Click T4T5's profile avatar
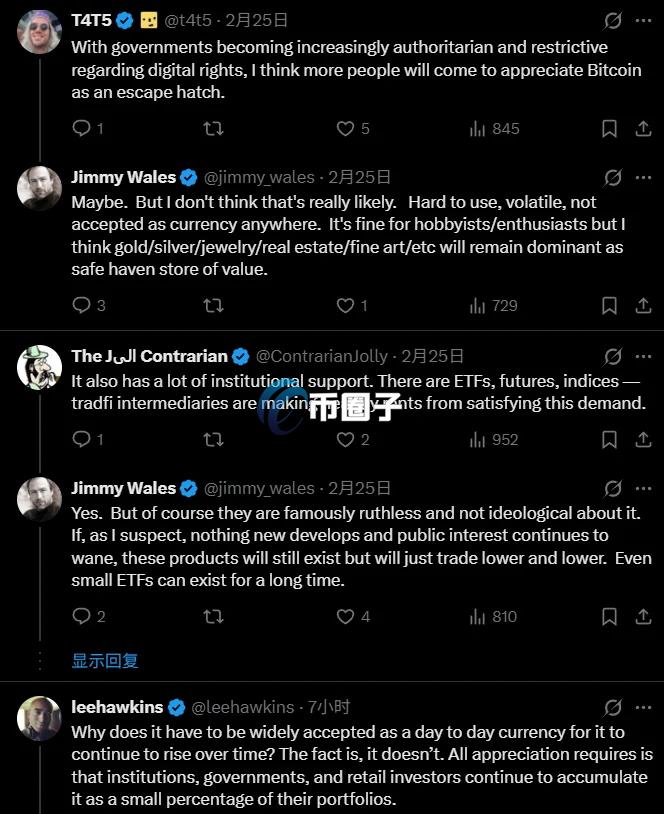This screenshot has width=664, height=814. tap(40, 30)
